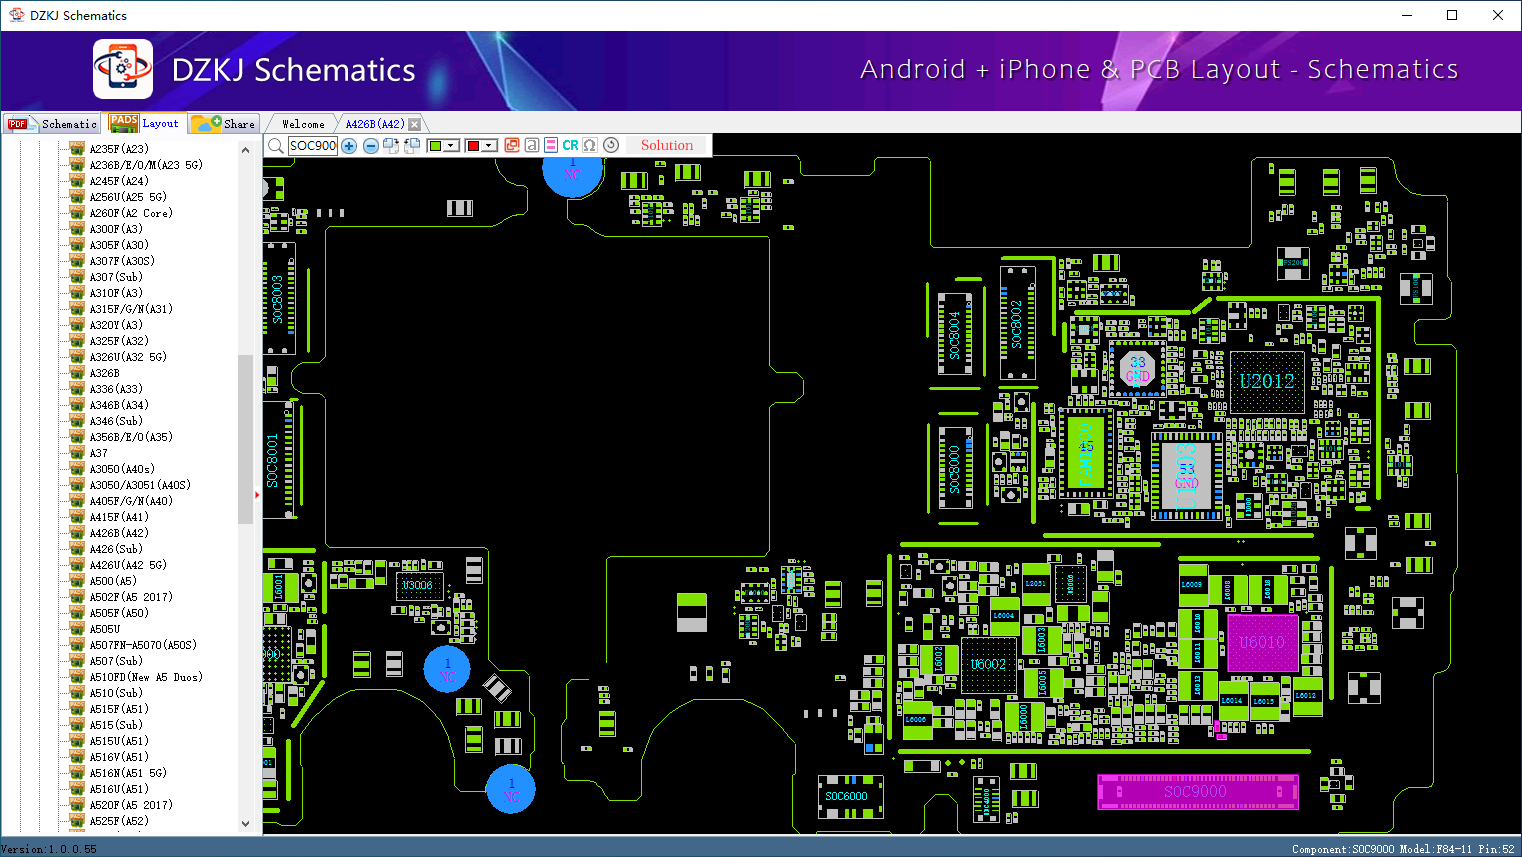Select A326U(A32 5G) in the tree
The image size is (1522, 857).
(128, 357)
